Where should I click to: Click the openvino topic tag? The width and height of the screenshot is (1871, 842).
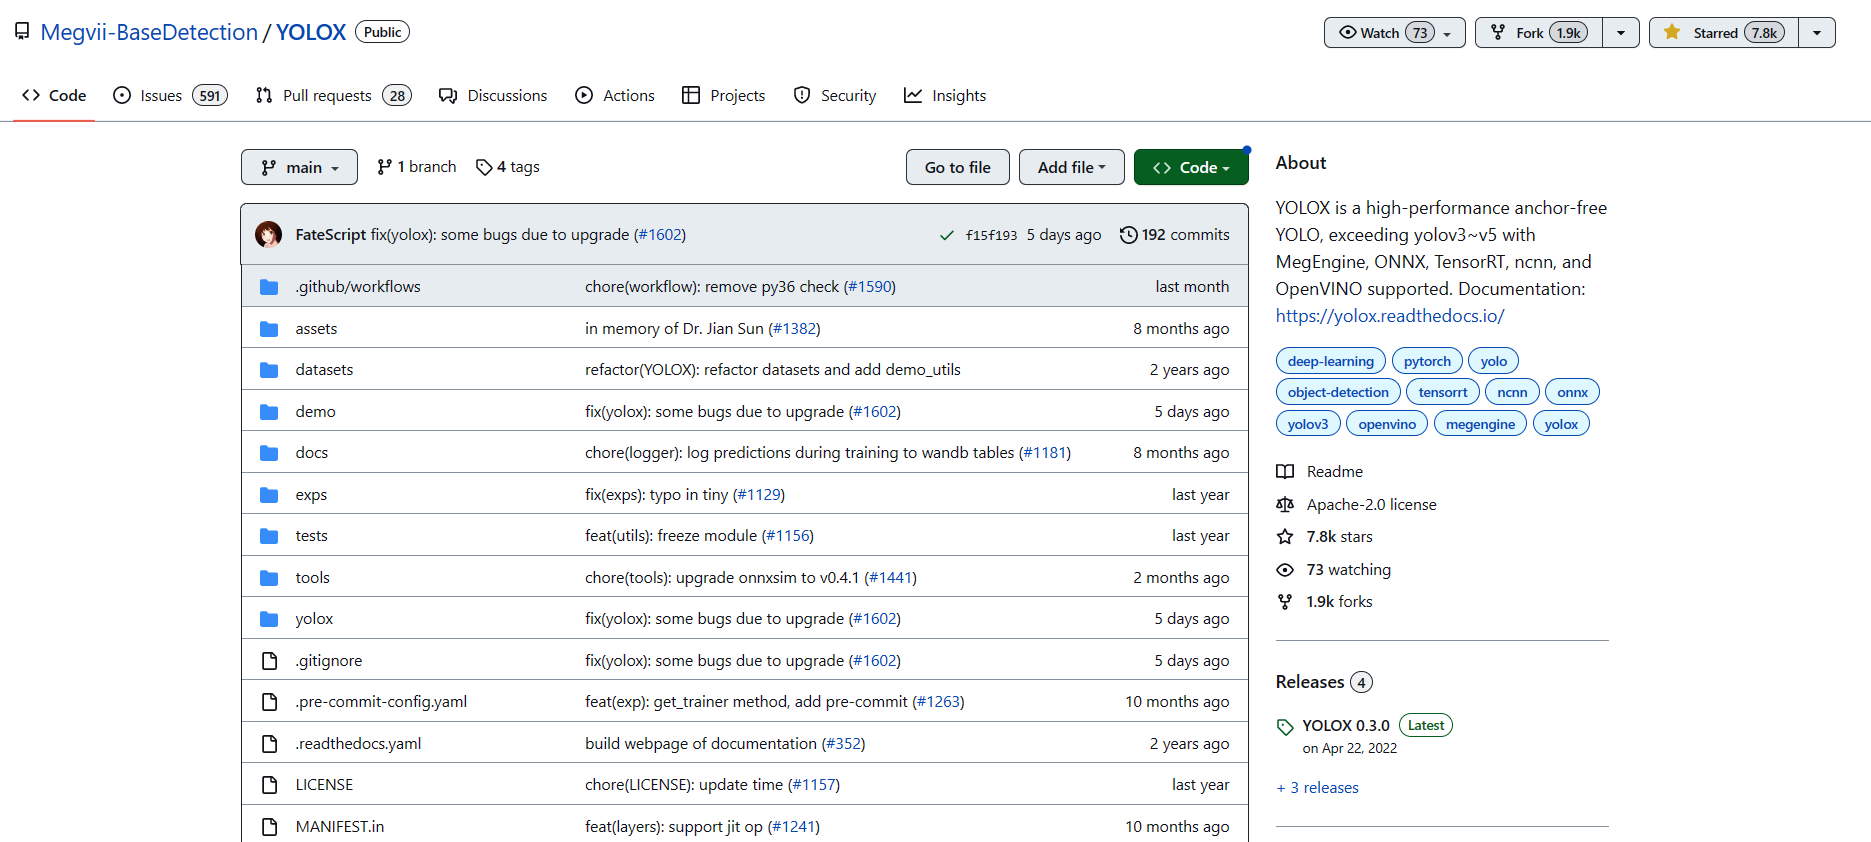click(x=1386, y=424)
